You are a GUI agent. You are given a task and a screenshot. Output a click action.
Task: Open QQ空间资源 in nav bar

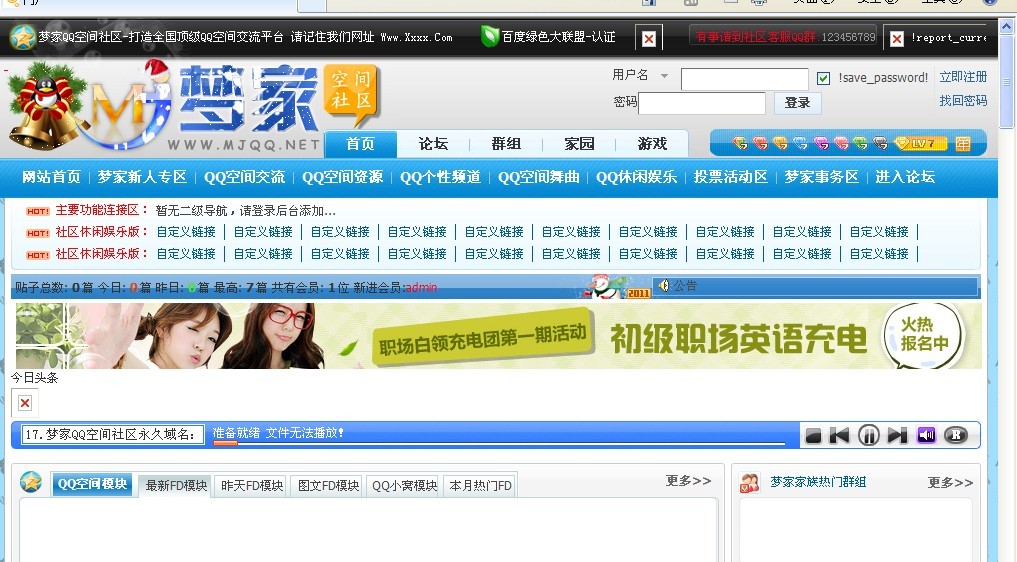pos(342,177)
